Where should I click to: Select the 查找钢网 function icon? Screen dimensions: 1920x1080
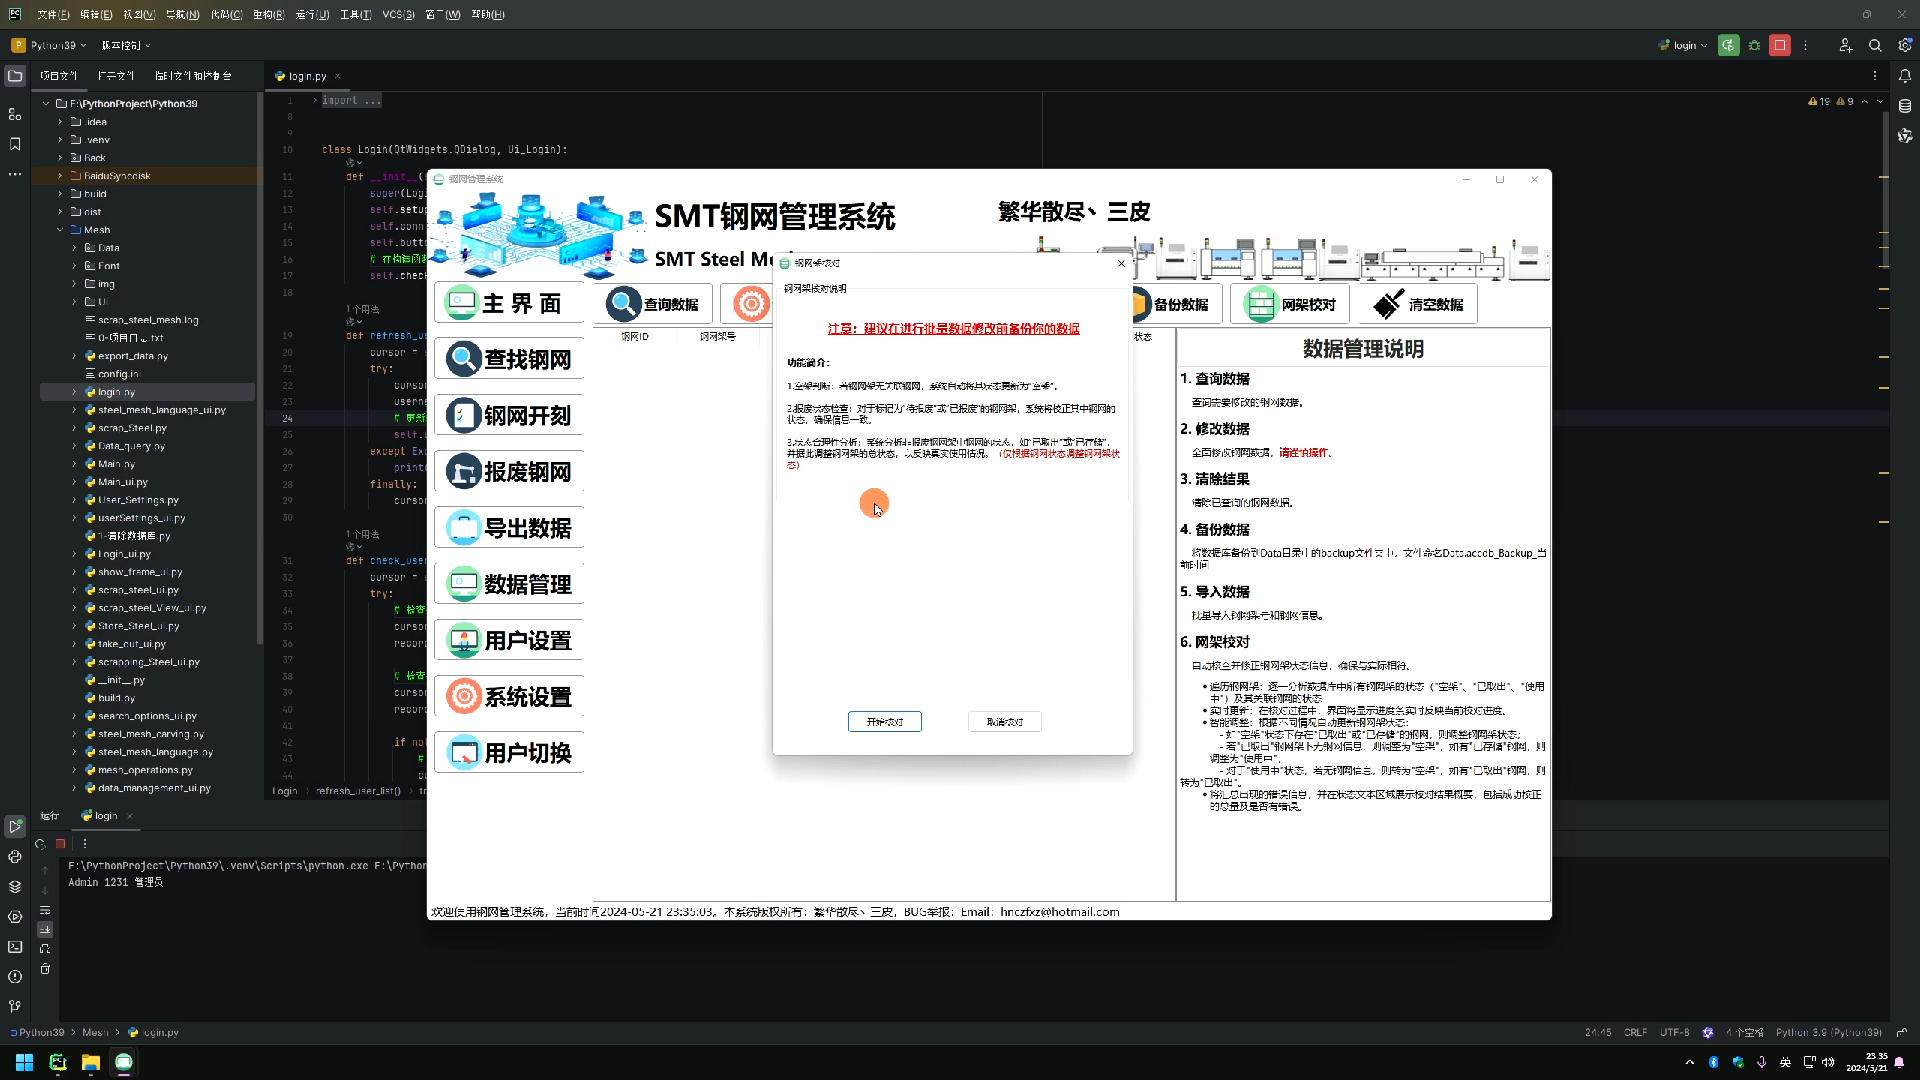coord(508,358)
